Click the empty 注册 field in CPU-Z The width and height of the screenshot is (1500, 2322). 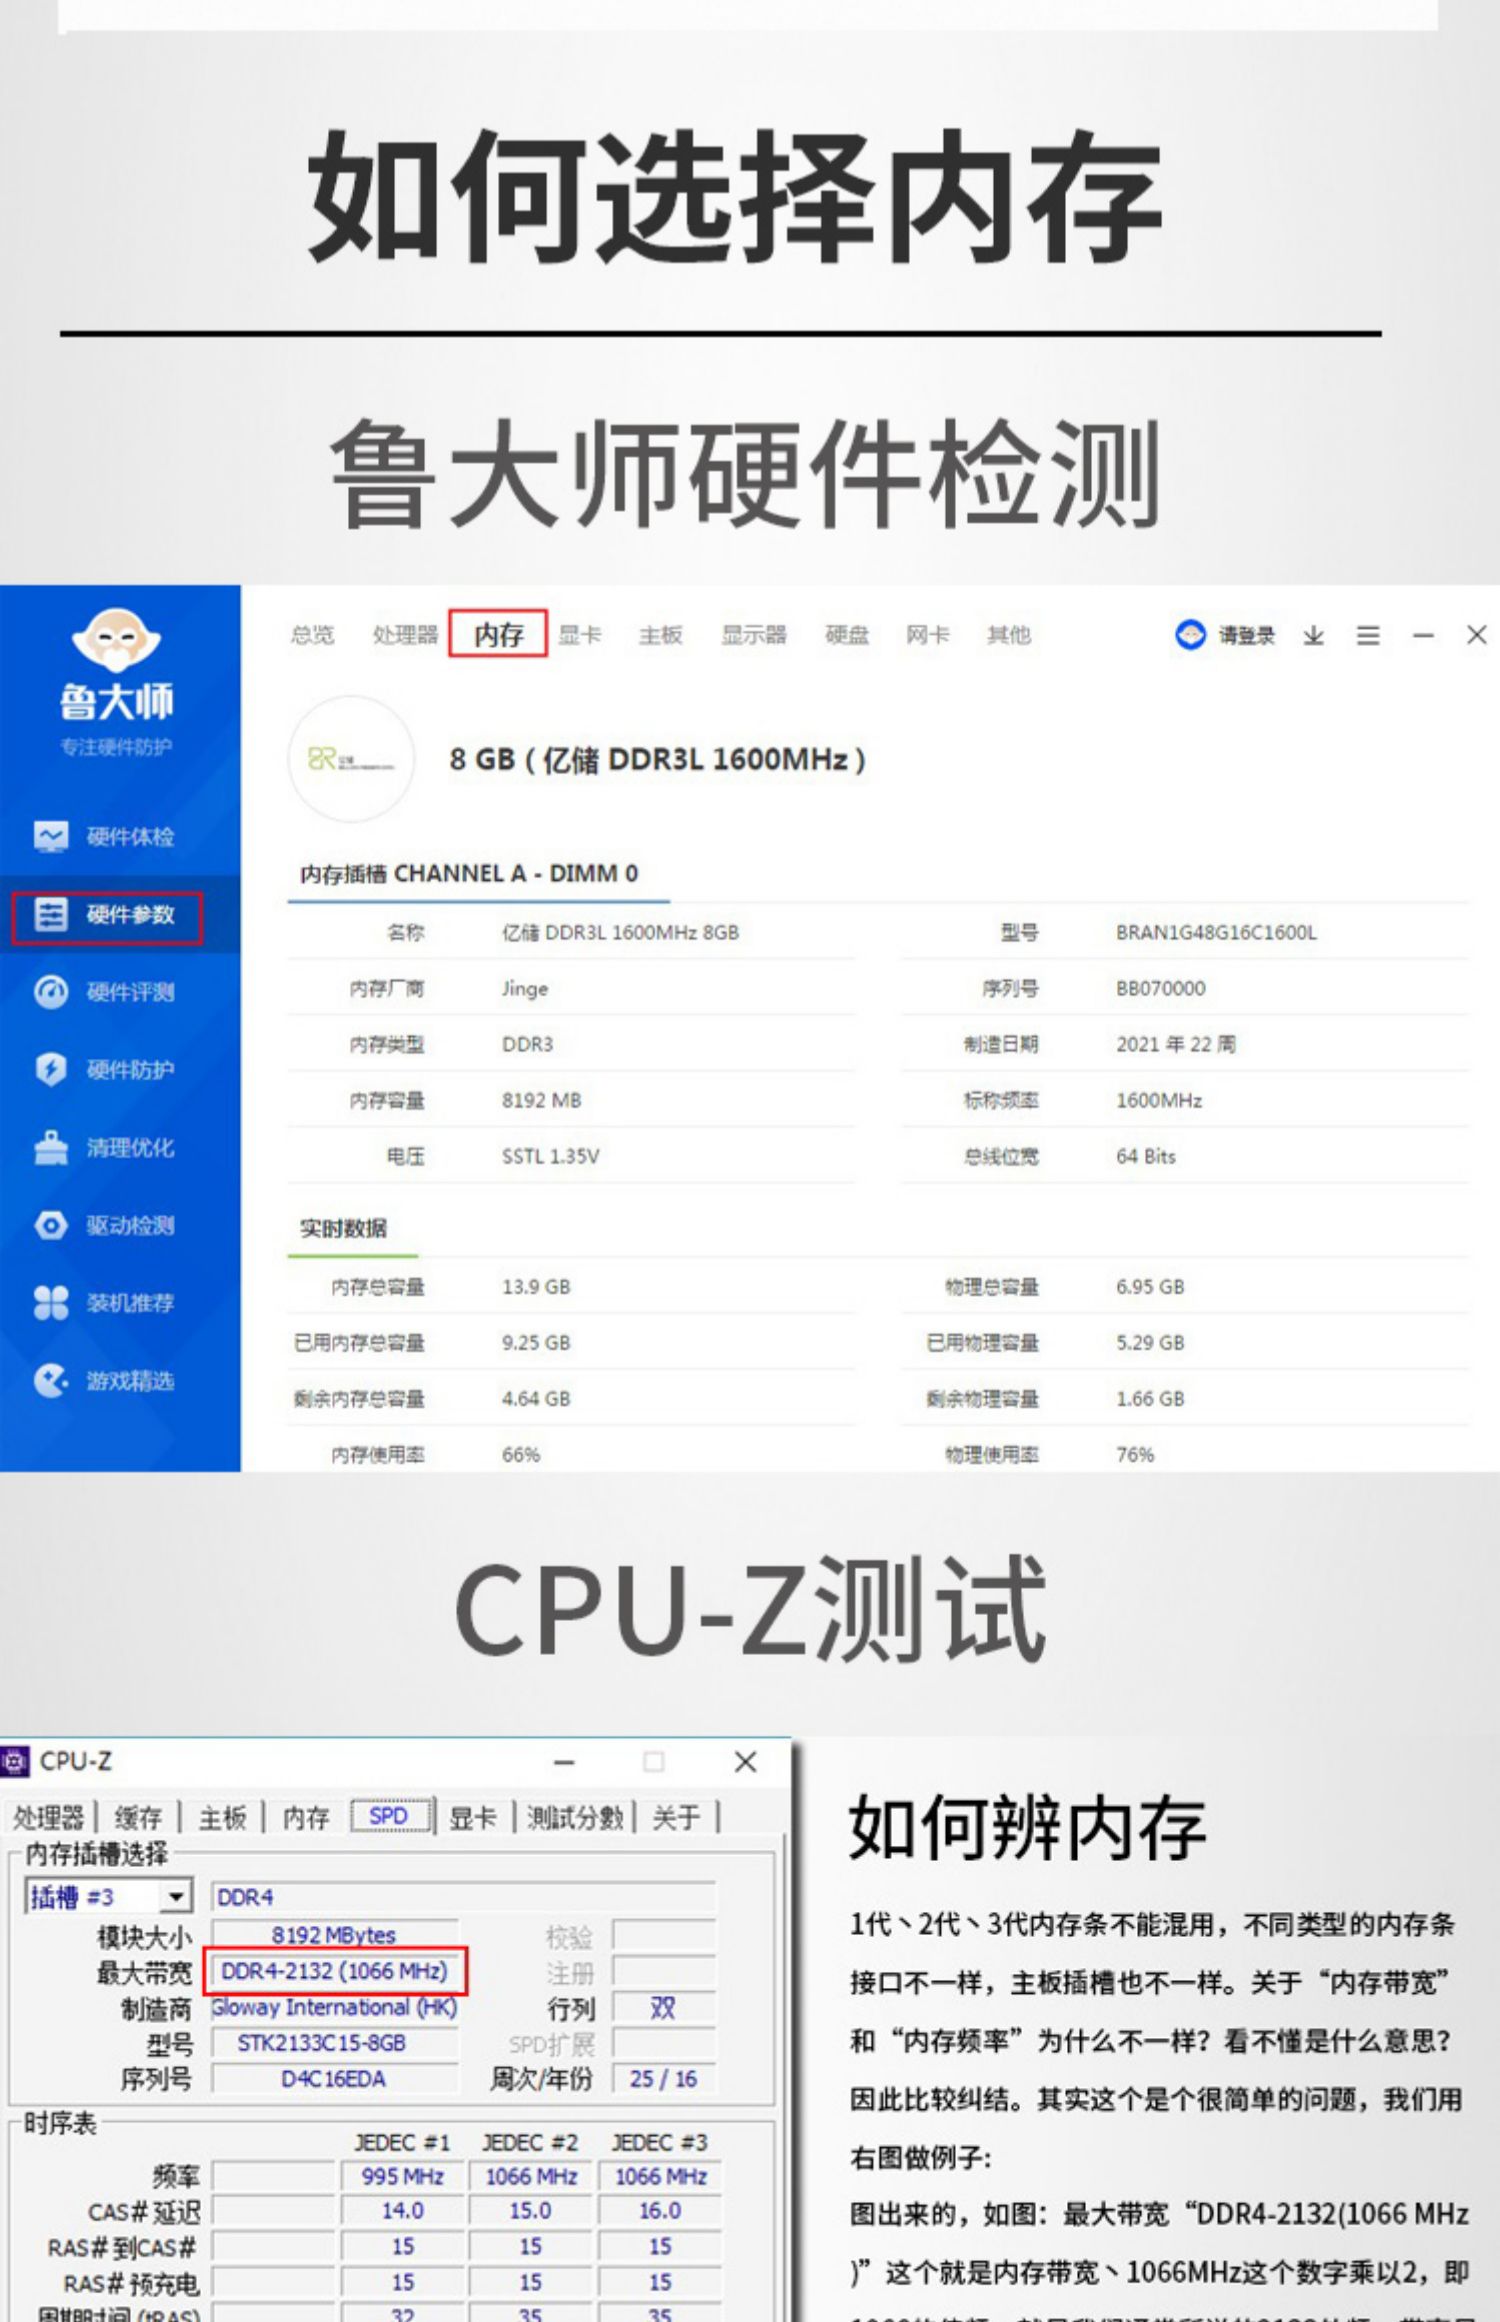(665, 1972)
